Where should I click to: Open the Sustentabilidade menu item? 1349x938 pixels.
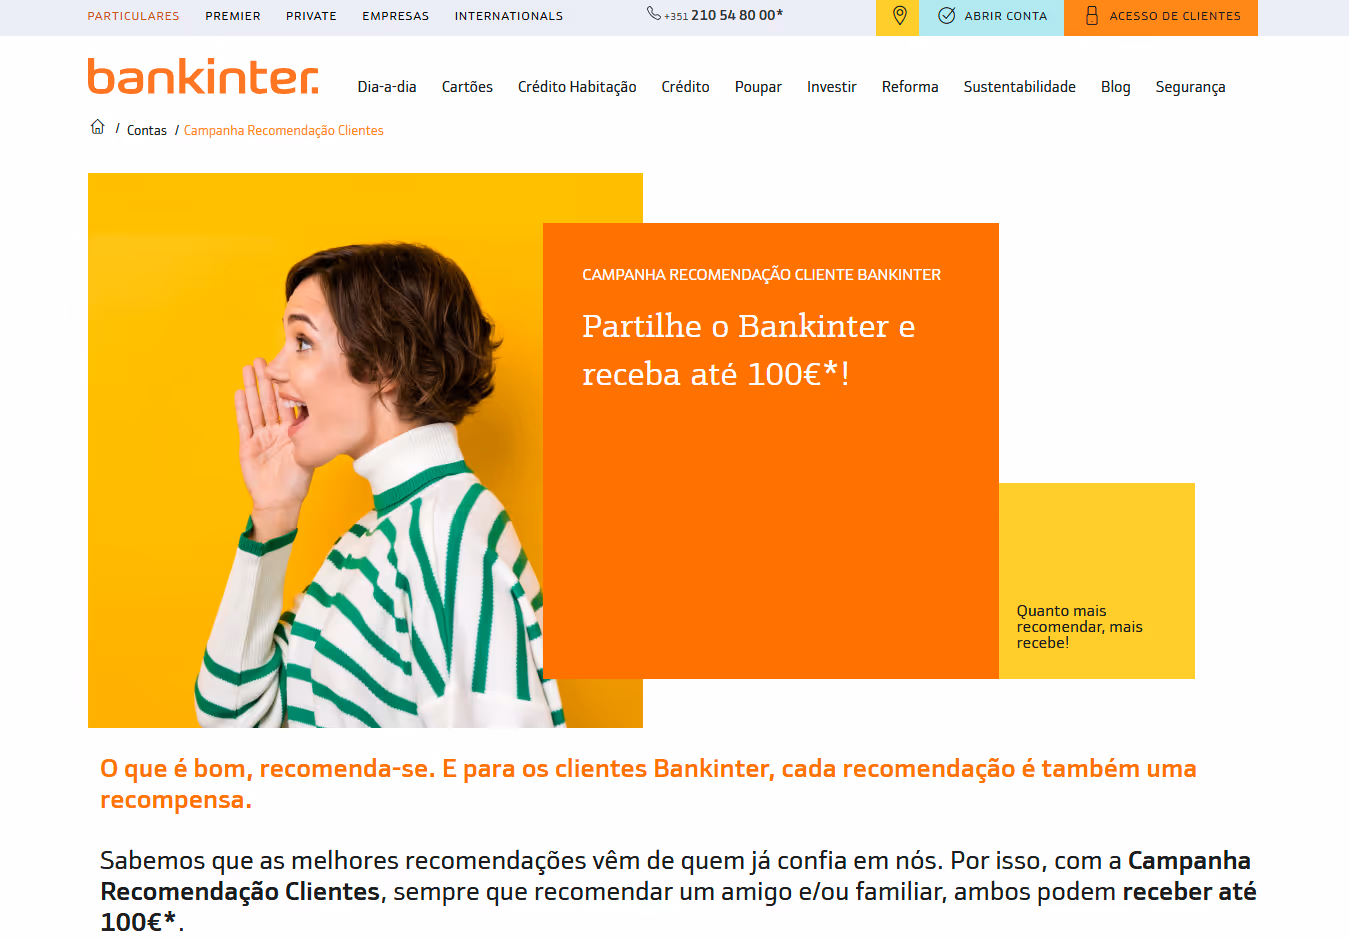[x=1020, y=87]
